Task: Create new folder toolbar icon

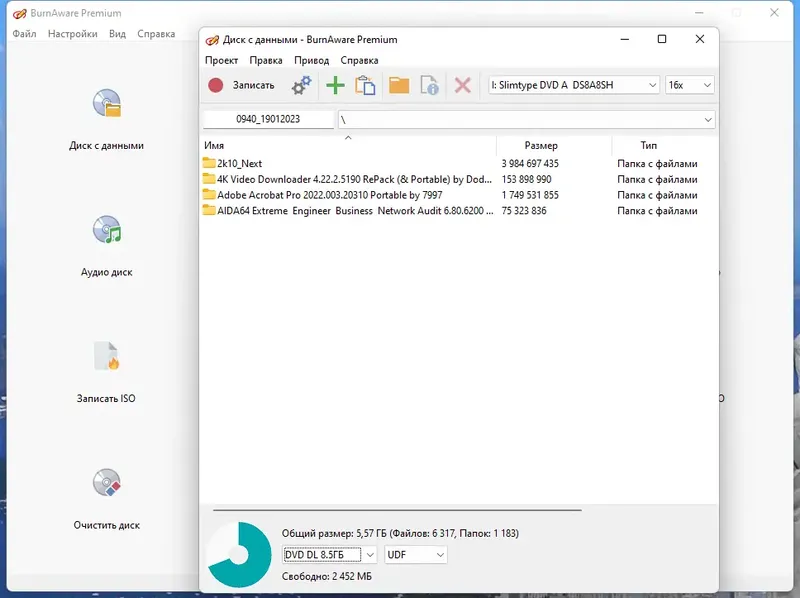Action: pos(399,85)
